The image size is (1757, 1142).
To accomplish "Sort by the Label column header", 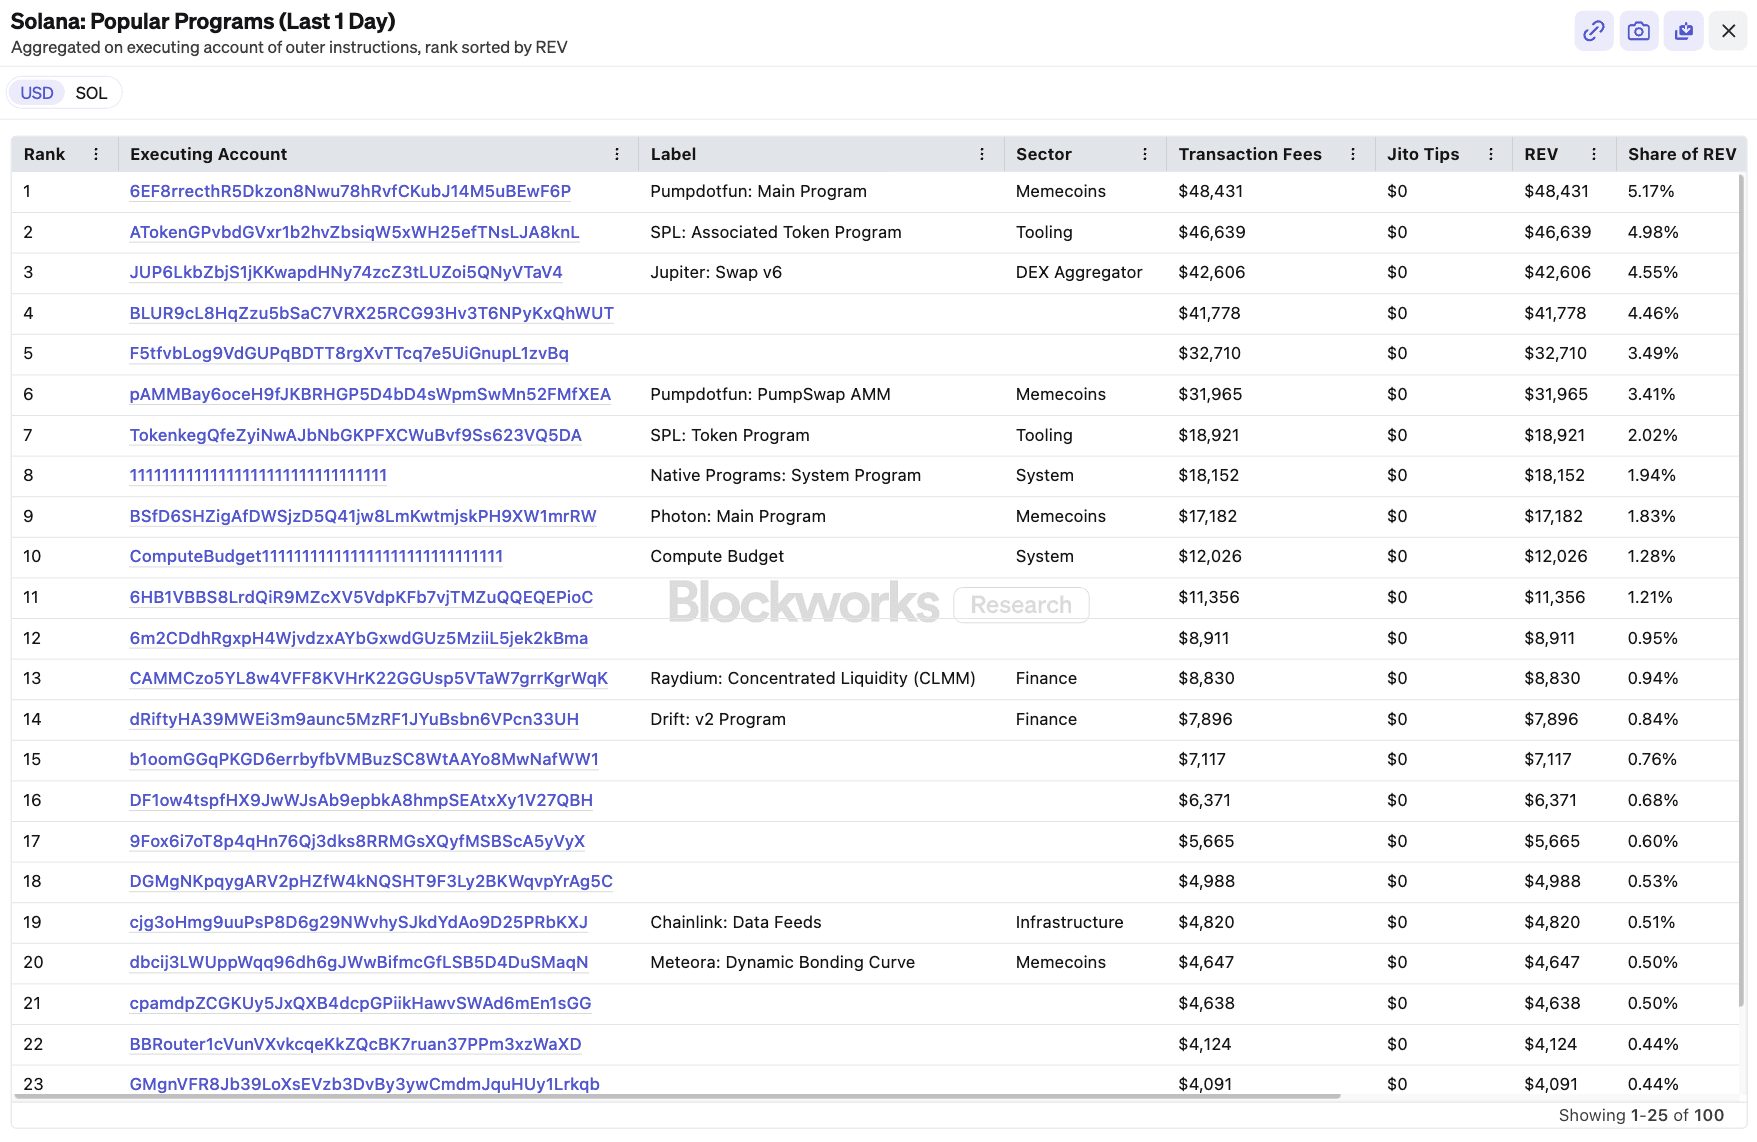I will tap(673, 154).
